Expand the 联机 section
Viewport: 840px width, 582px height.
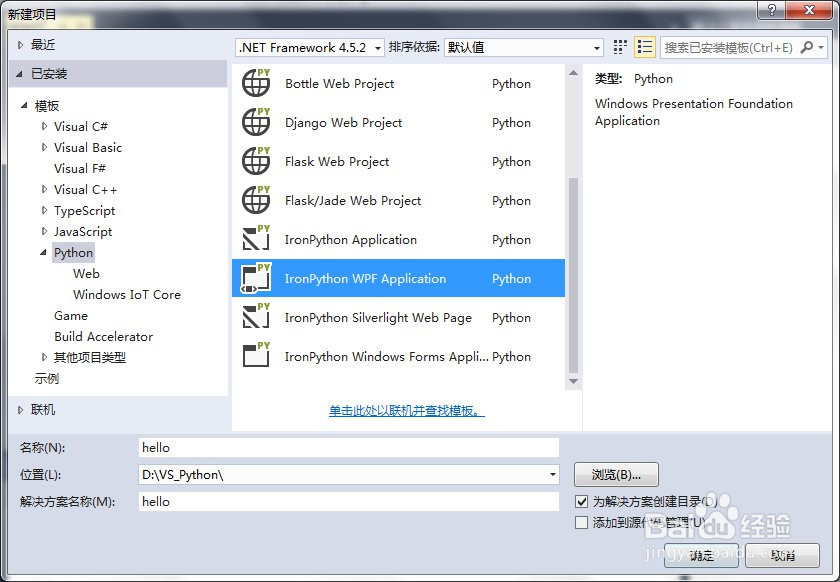pos(20,410)
